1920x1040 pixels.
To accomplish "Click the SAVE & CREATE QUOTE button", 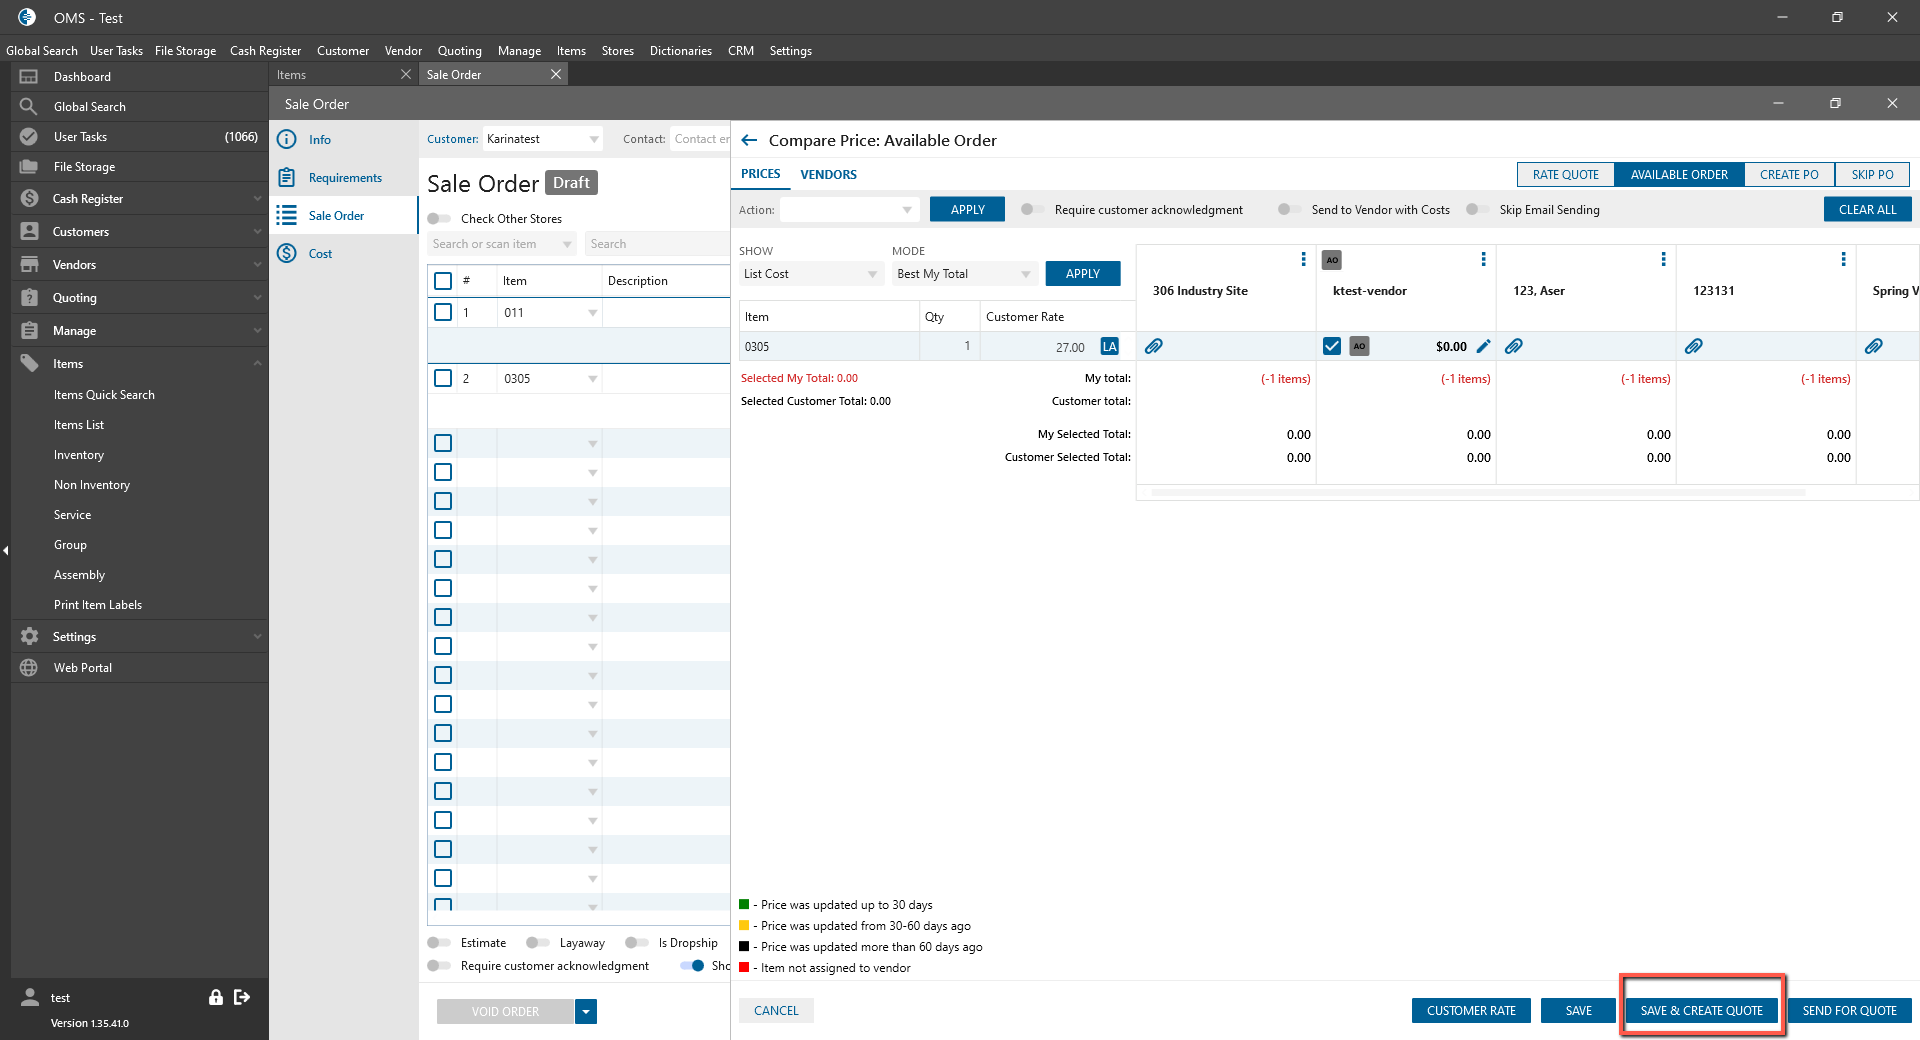I will click(1701, 1011).
